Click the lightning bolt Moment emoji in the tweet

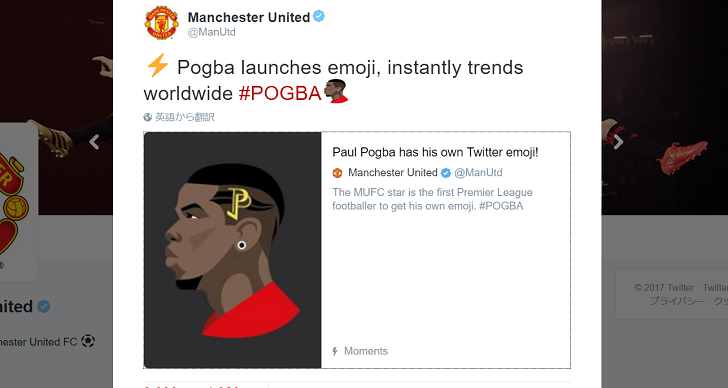[157, 65]
